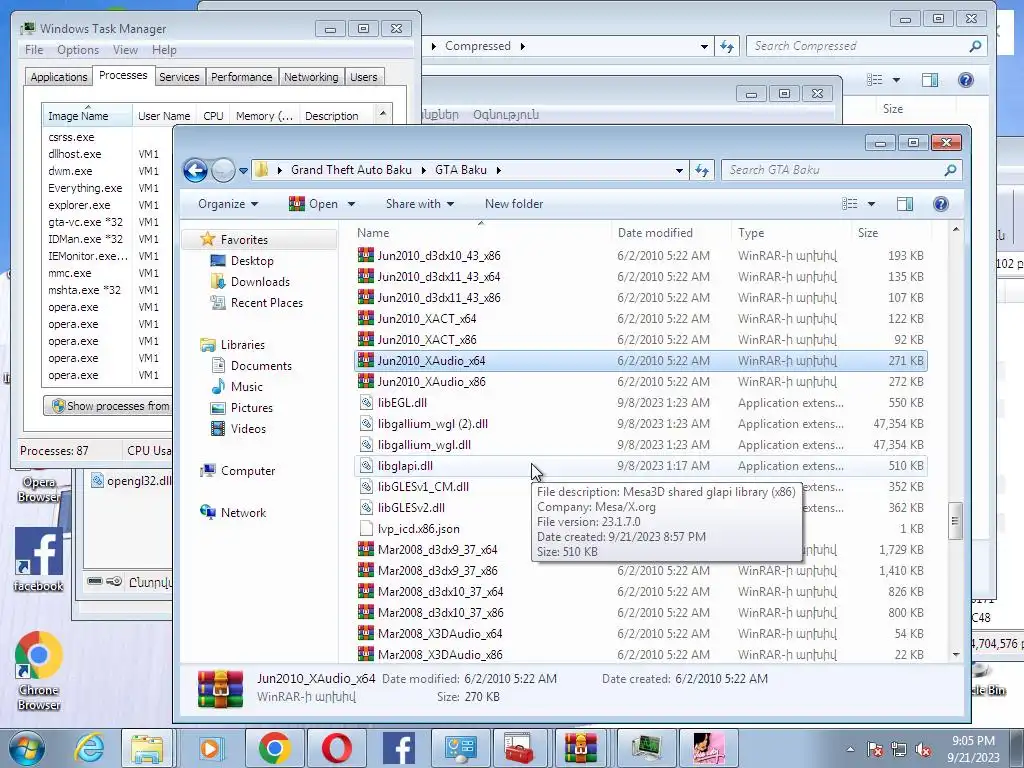1024x768 pixels.
Task: Expand the address dropdown in Compressed window
Action: point(704,46)
